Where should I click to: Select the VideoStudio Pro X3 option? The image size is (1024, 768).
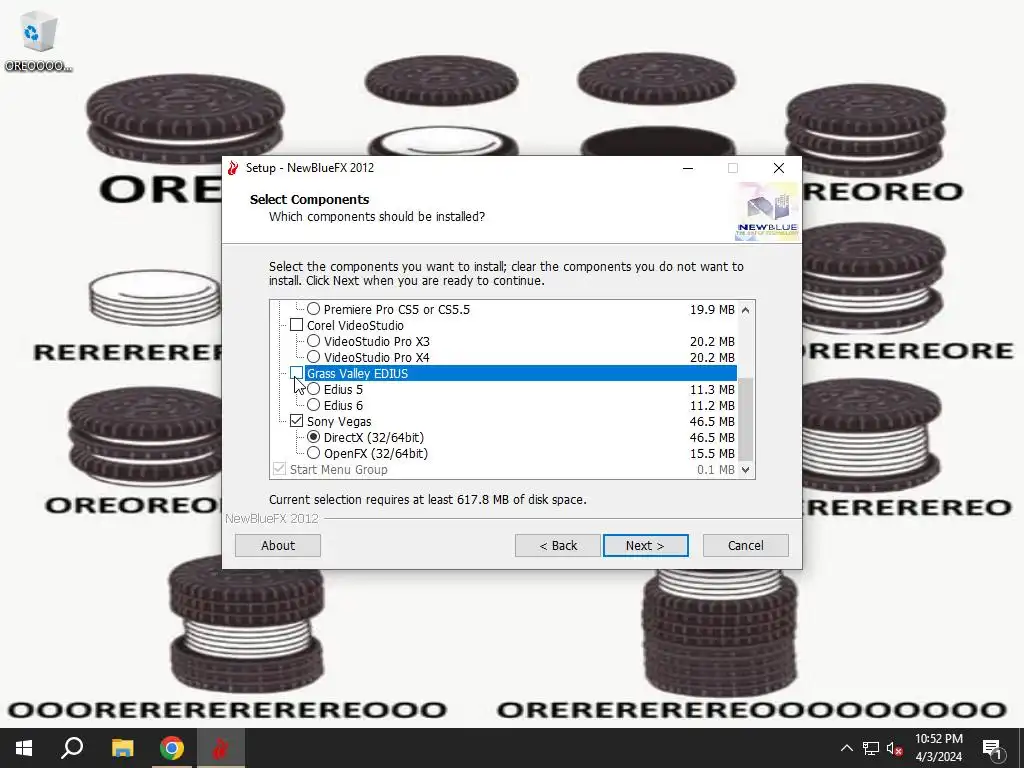pos(313,341)
